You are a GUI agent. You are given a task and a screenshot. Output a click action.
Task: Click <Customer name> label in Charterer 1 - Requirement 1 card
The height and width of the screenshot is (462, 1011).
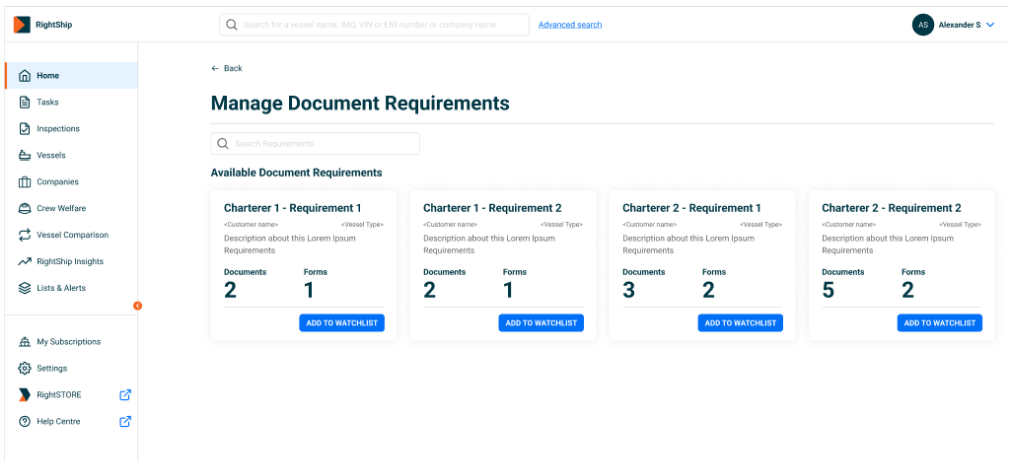coord(251,225)
